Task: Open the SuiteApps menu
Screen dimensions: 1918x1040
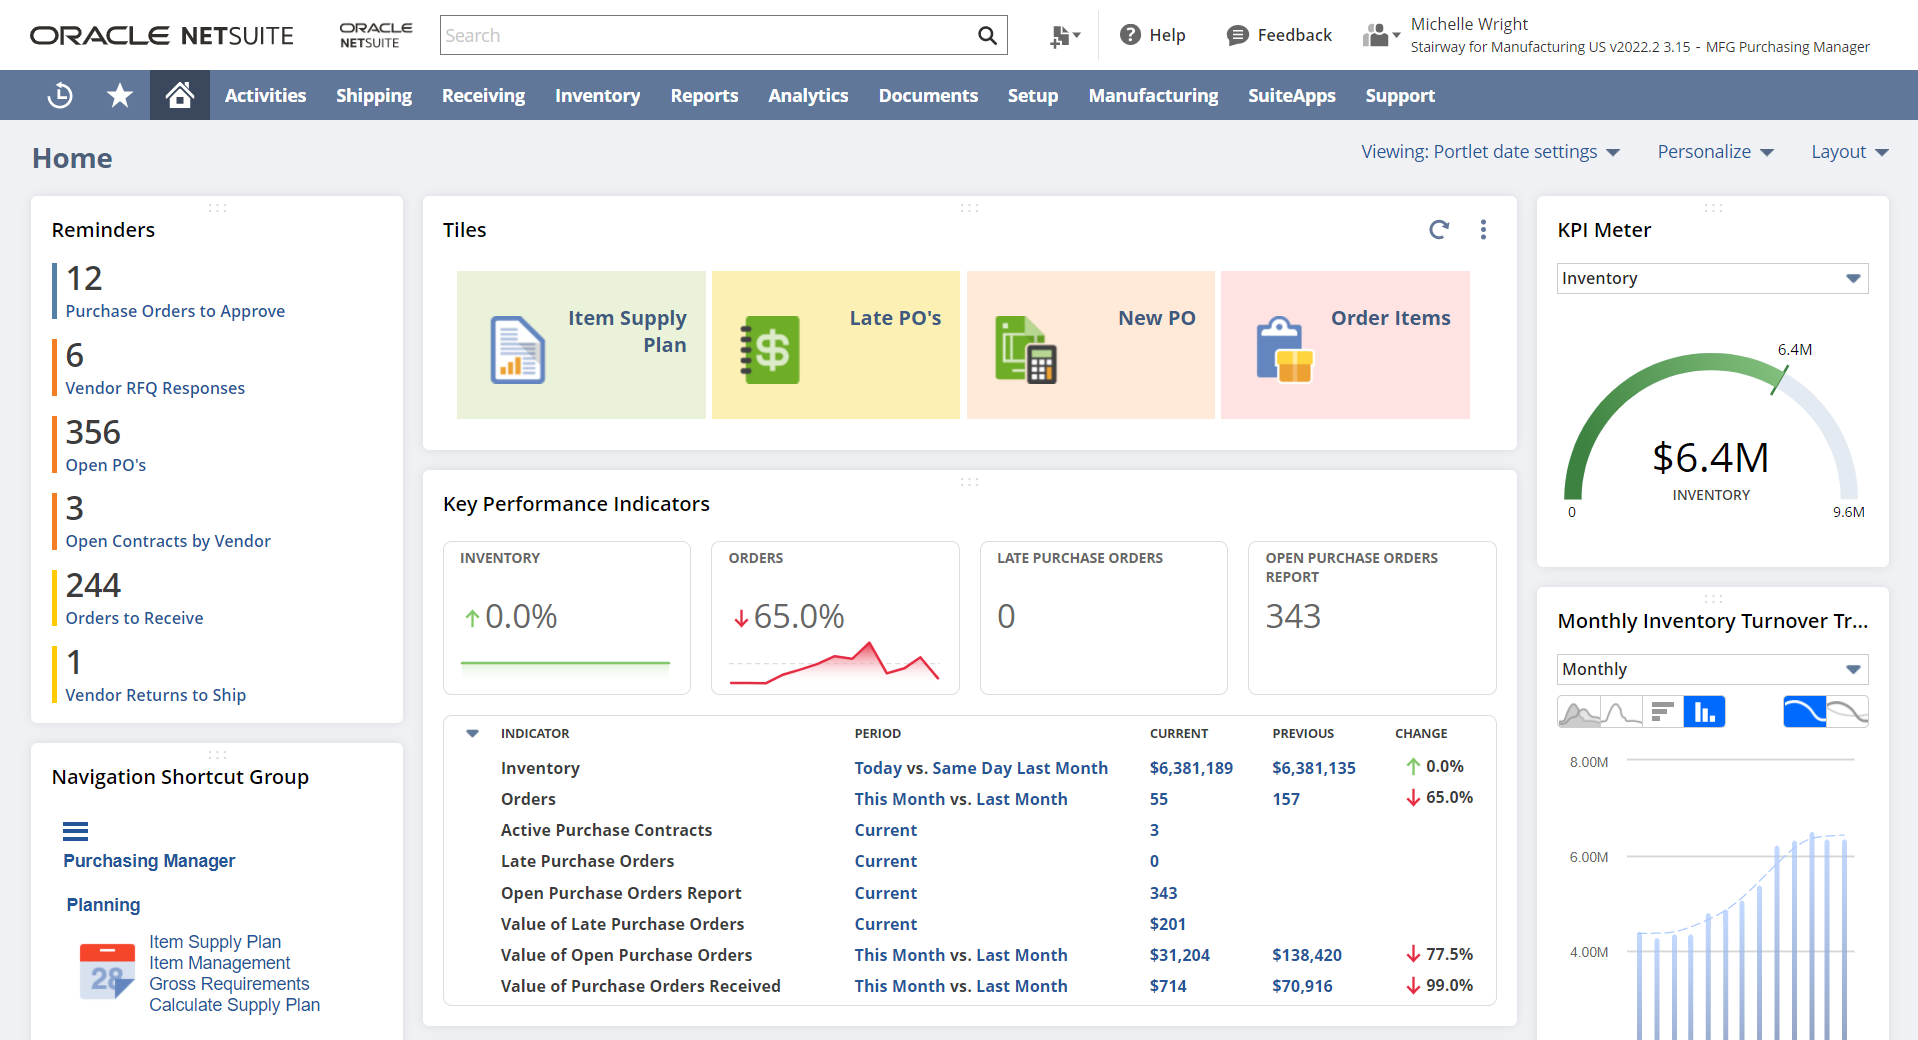Action: (x=1291, y=95)
